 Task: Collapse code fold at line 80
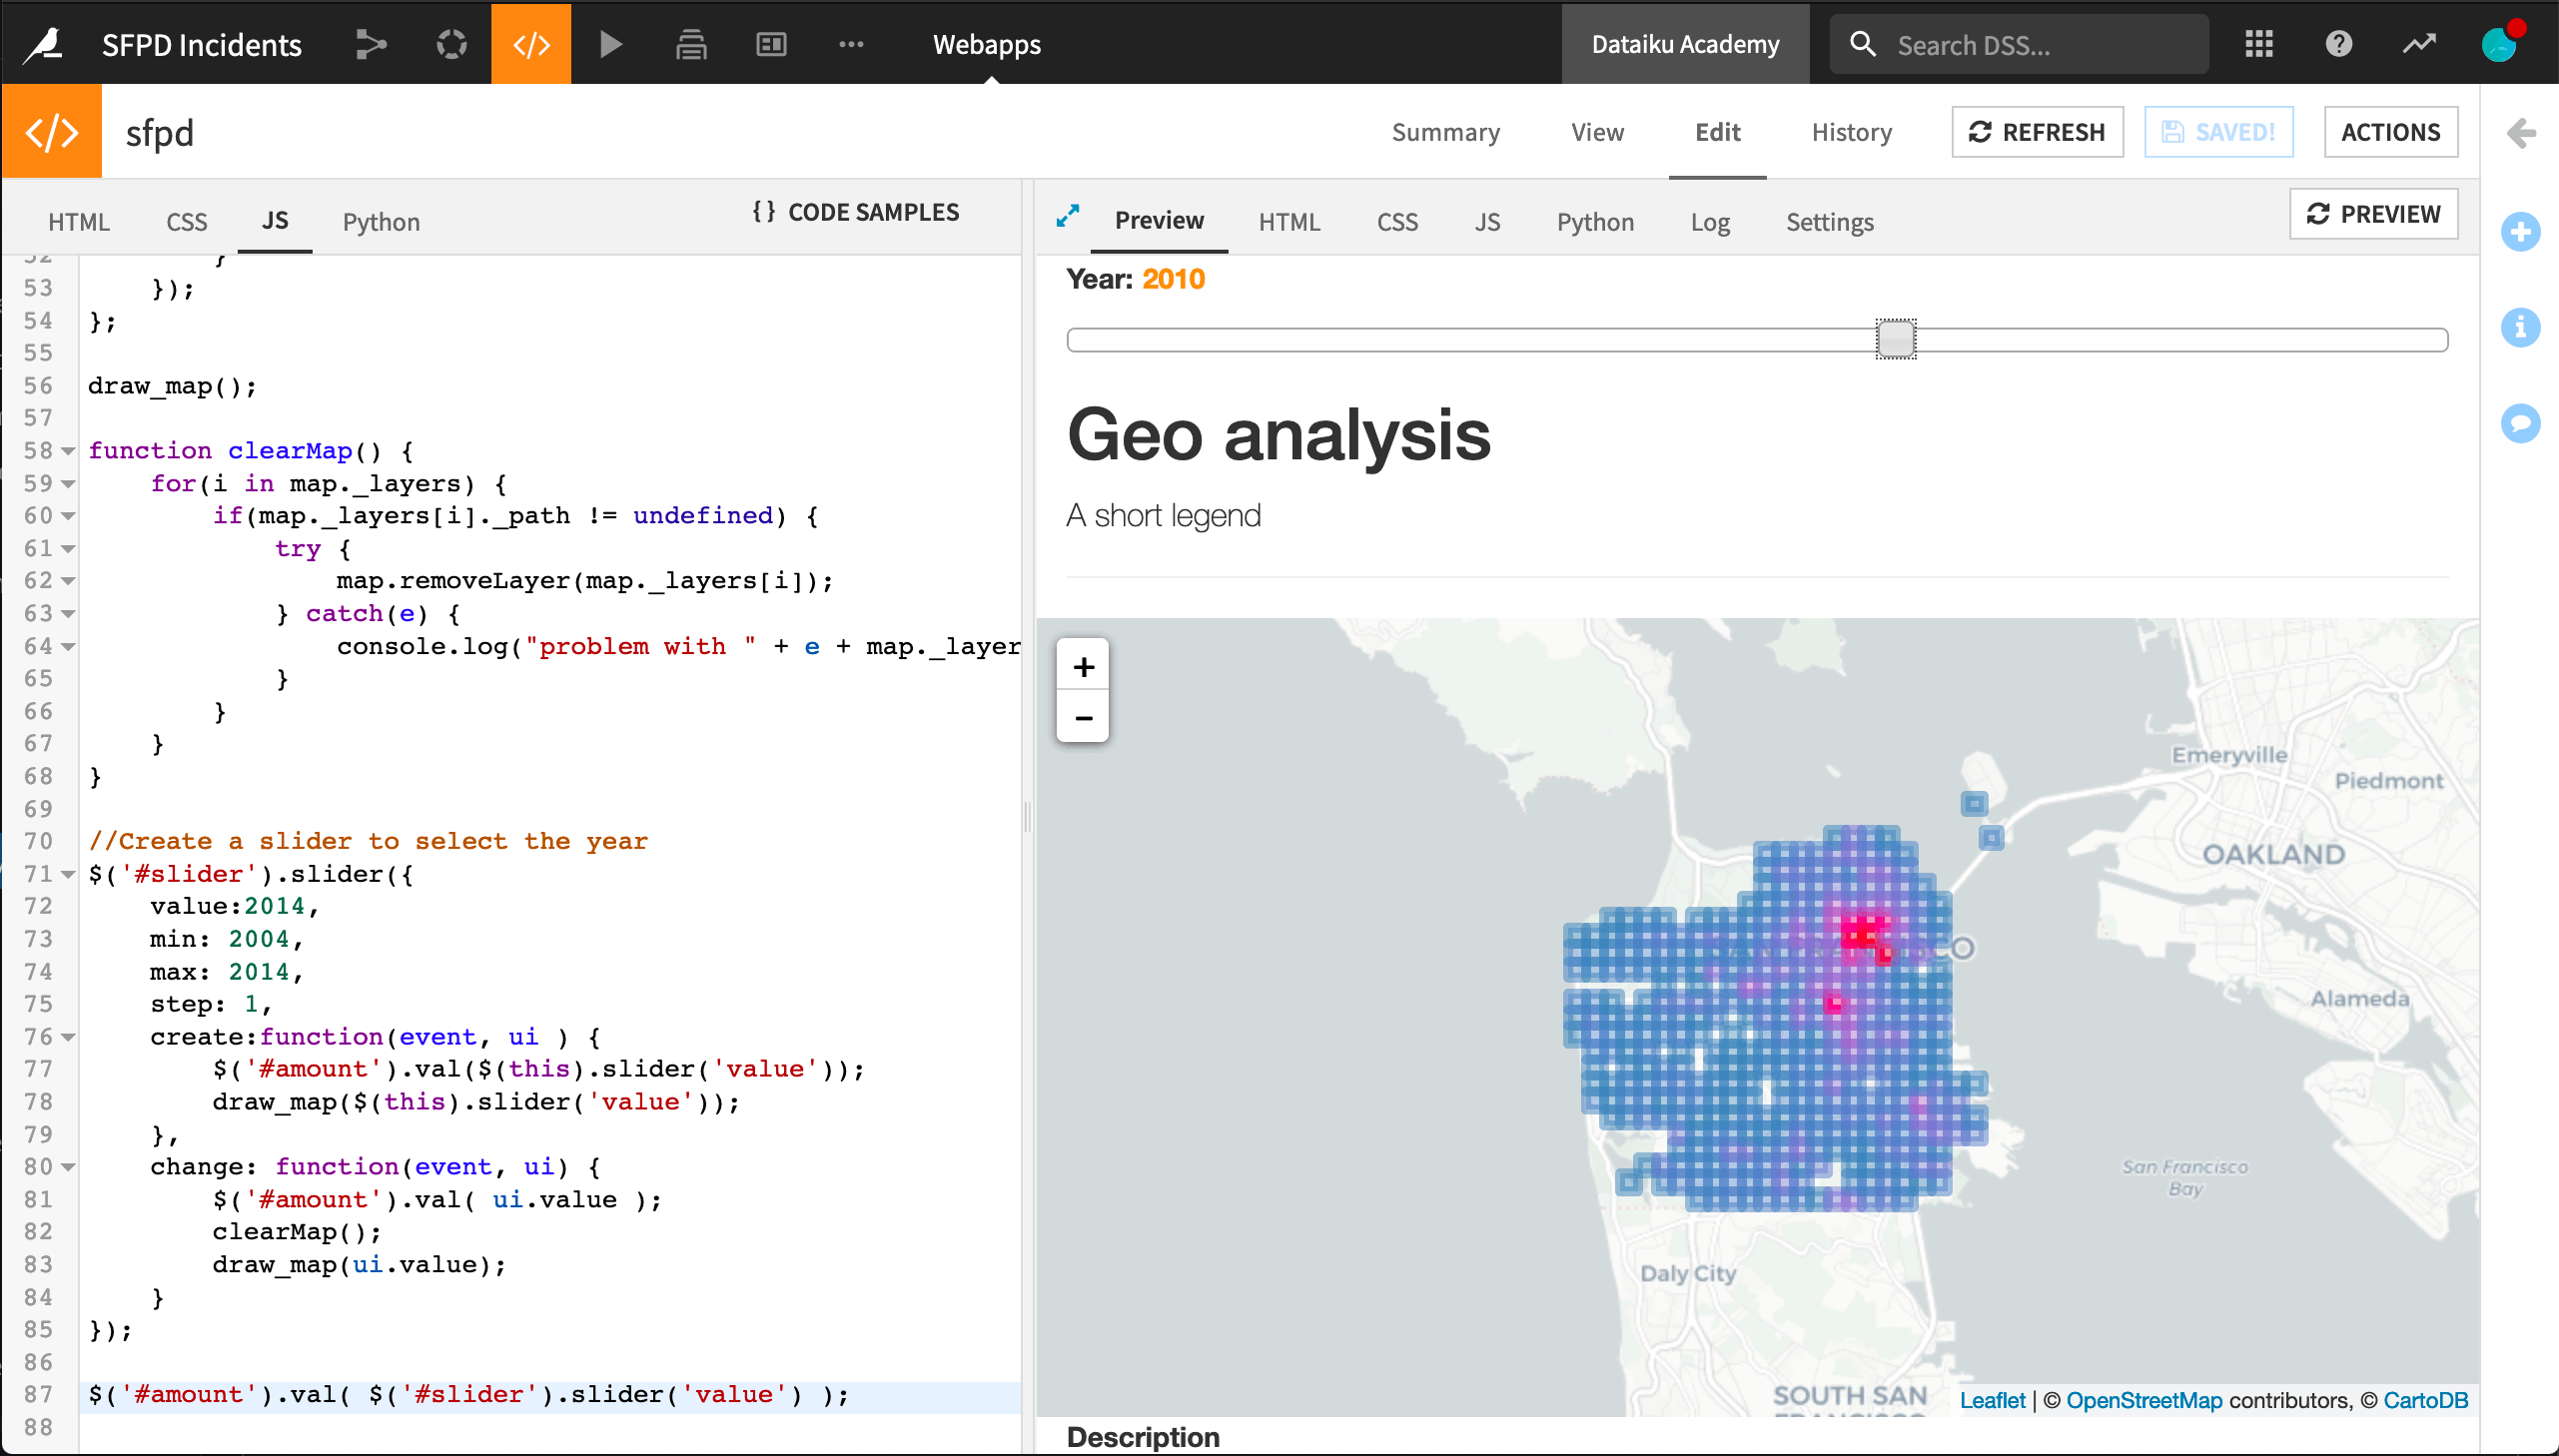coord(68,1167)
